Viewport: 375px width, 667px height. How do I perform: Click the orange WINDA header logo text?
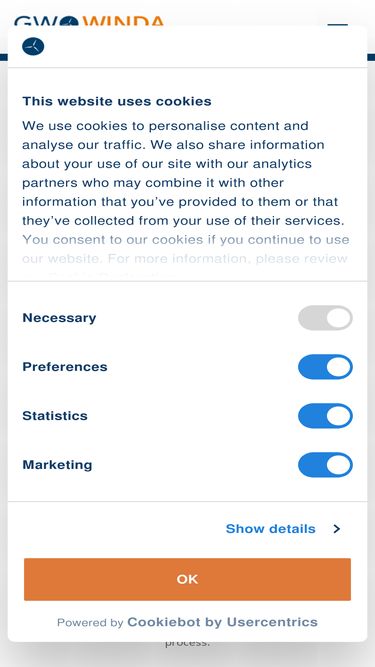pyautogui.click(x=123, y=21)
